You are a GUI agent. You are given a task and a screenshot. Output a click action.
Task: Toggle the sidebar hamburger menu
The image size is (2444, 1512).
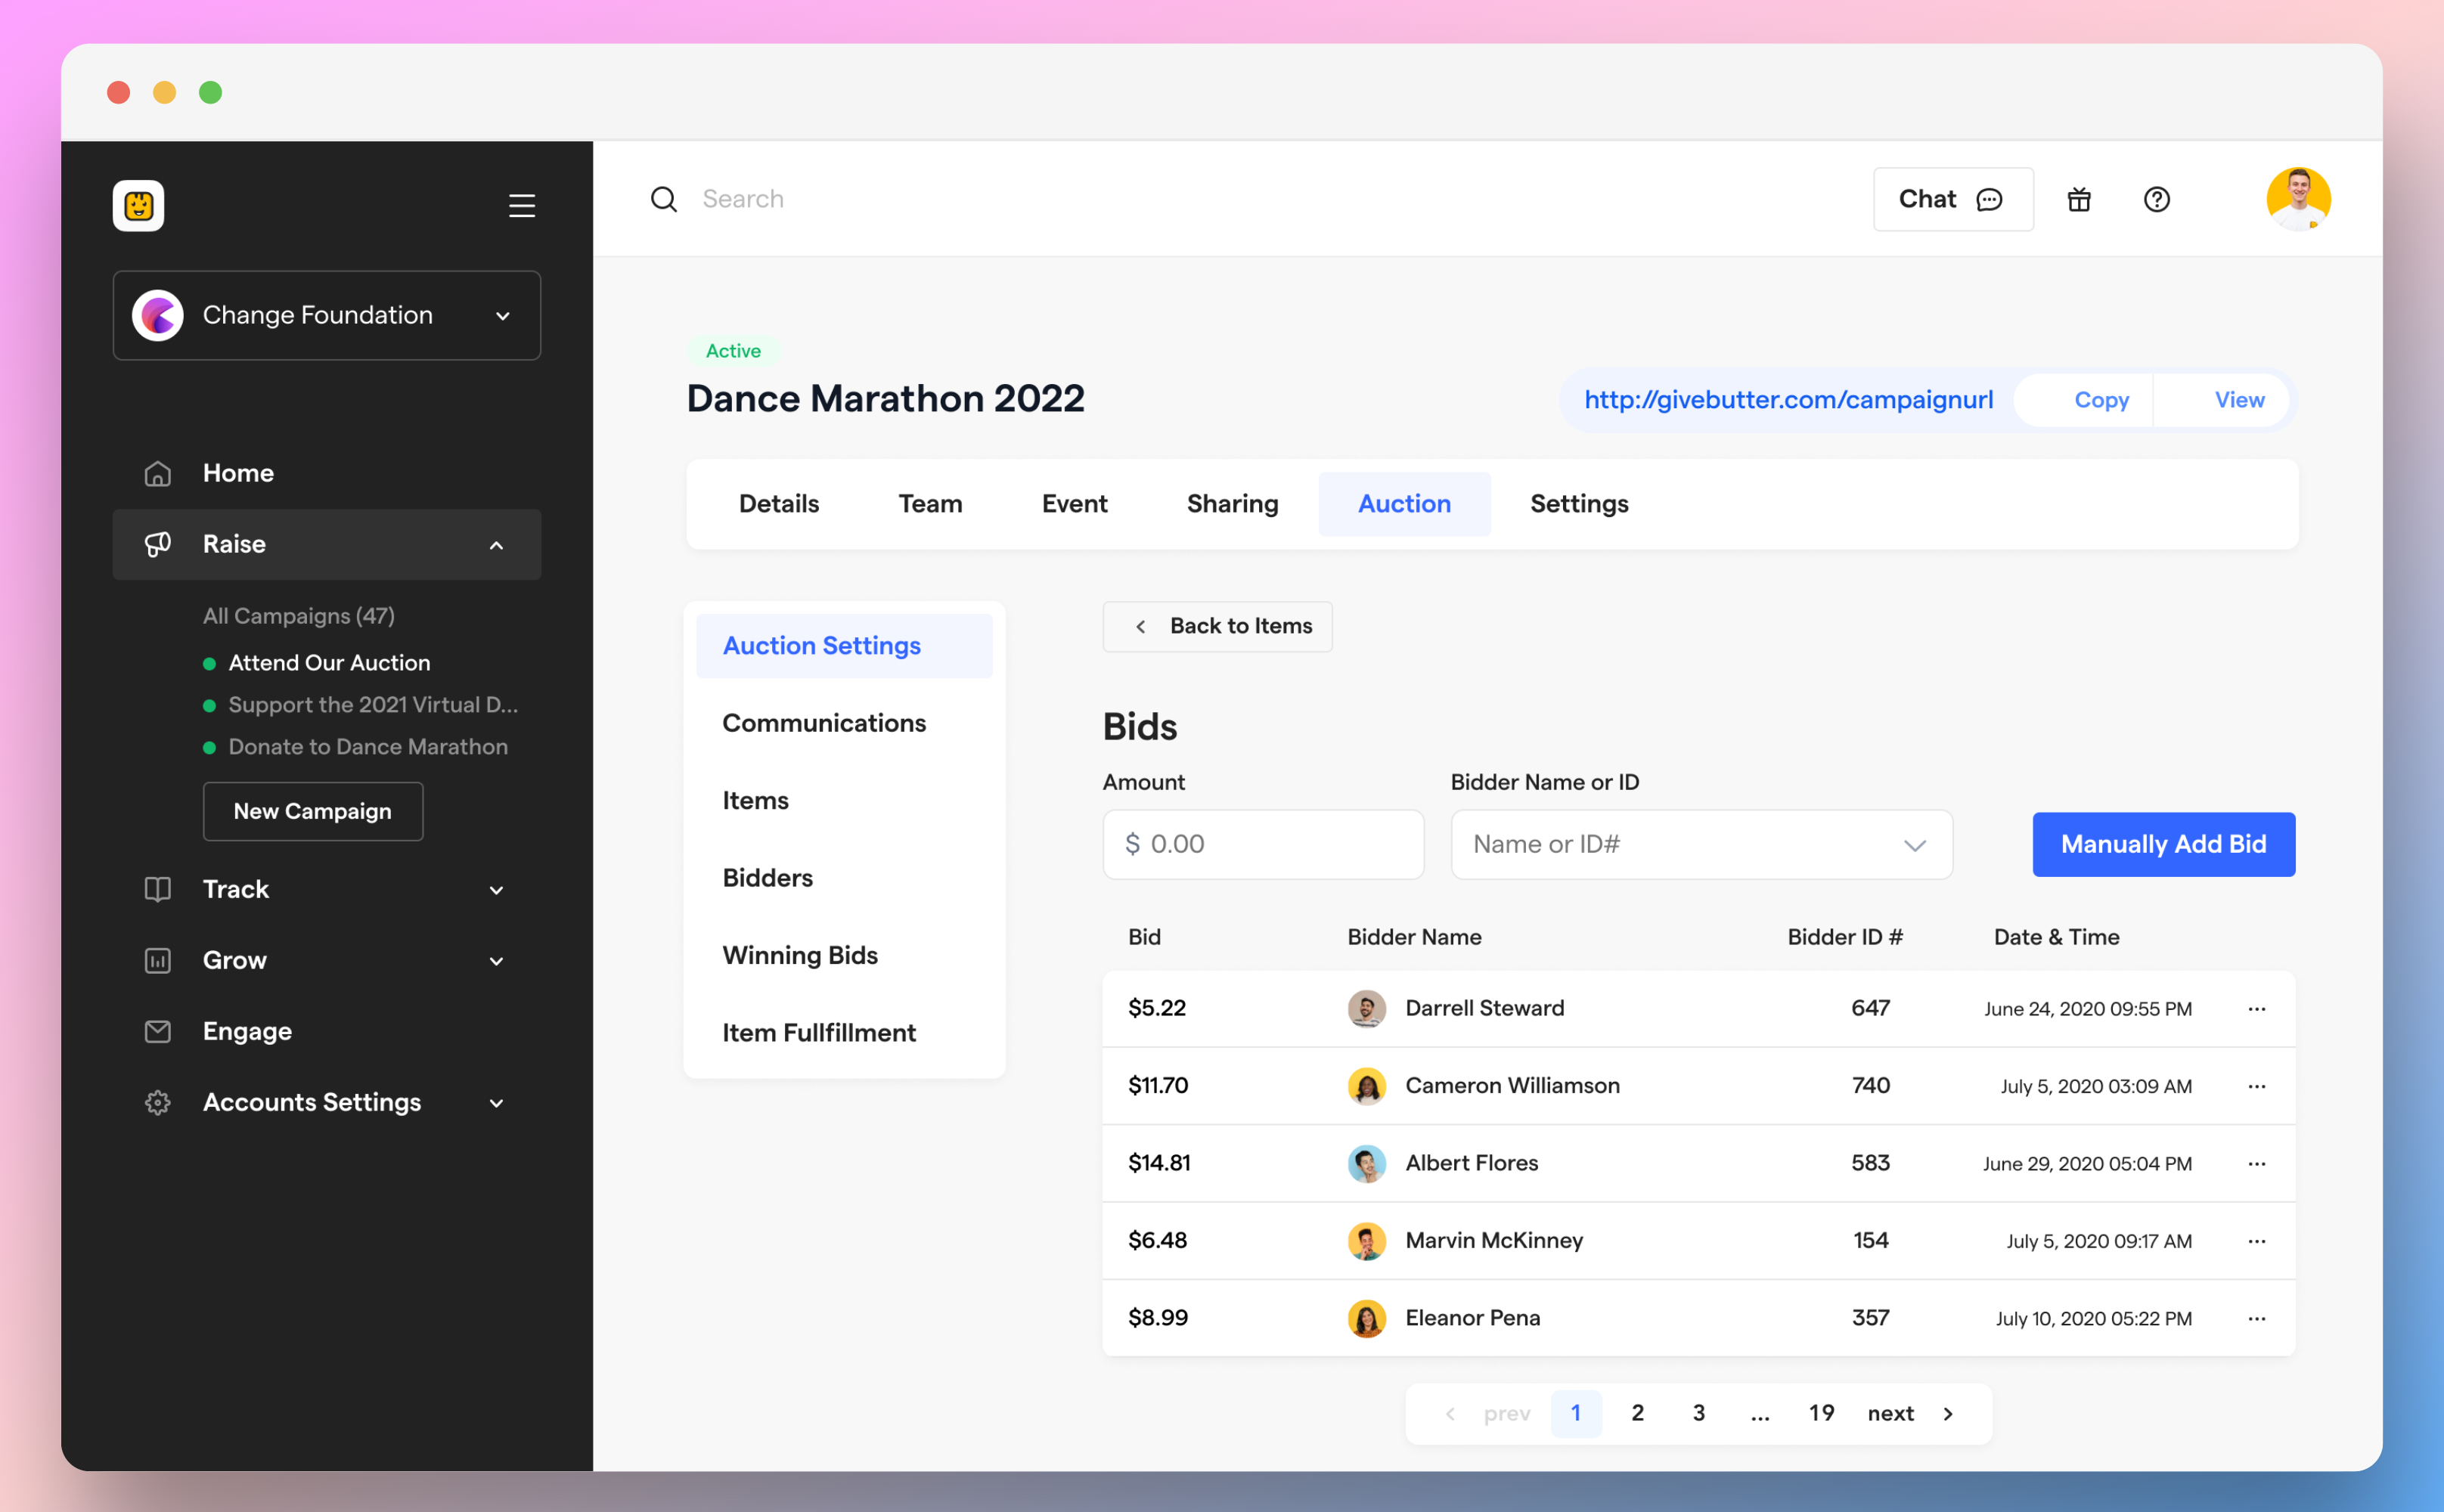(x=522, y=206)
